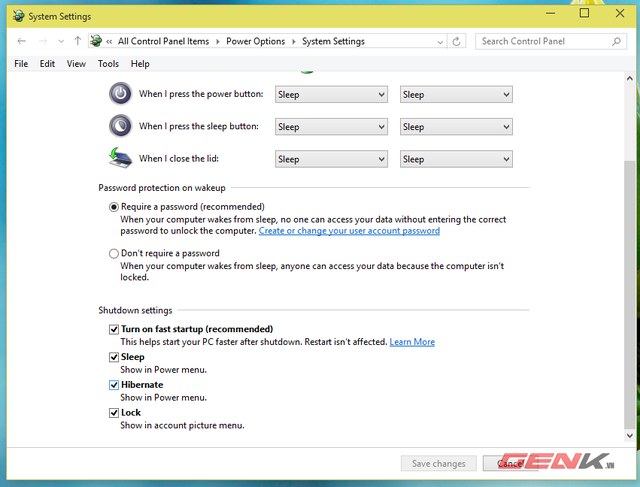Image resolution: width=640 pixels, height=487 pixels.
Task: Click the System Settings title bar icon
Action: click(18, 16)
